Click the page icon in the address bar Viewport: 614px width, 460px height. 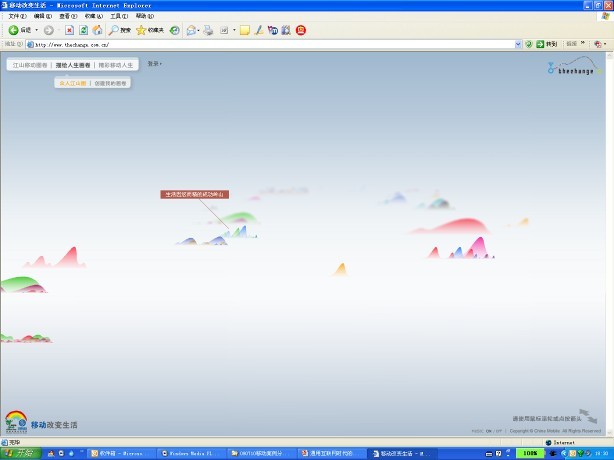[30, 45]
